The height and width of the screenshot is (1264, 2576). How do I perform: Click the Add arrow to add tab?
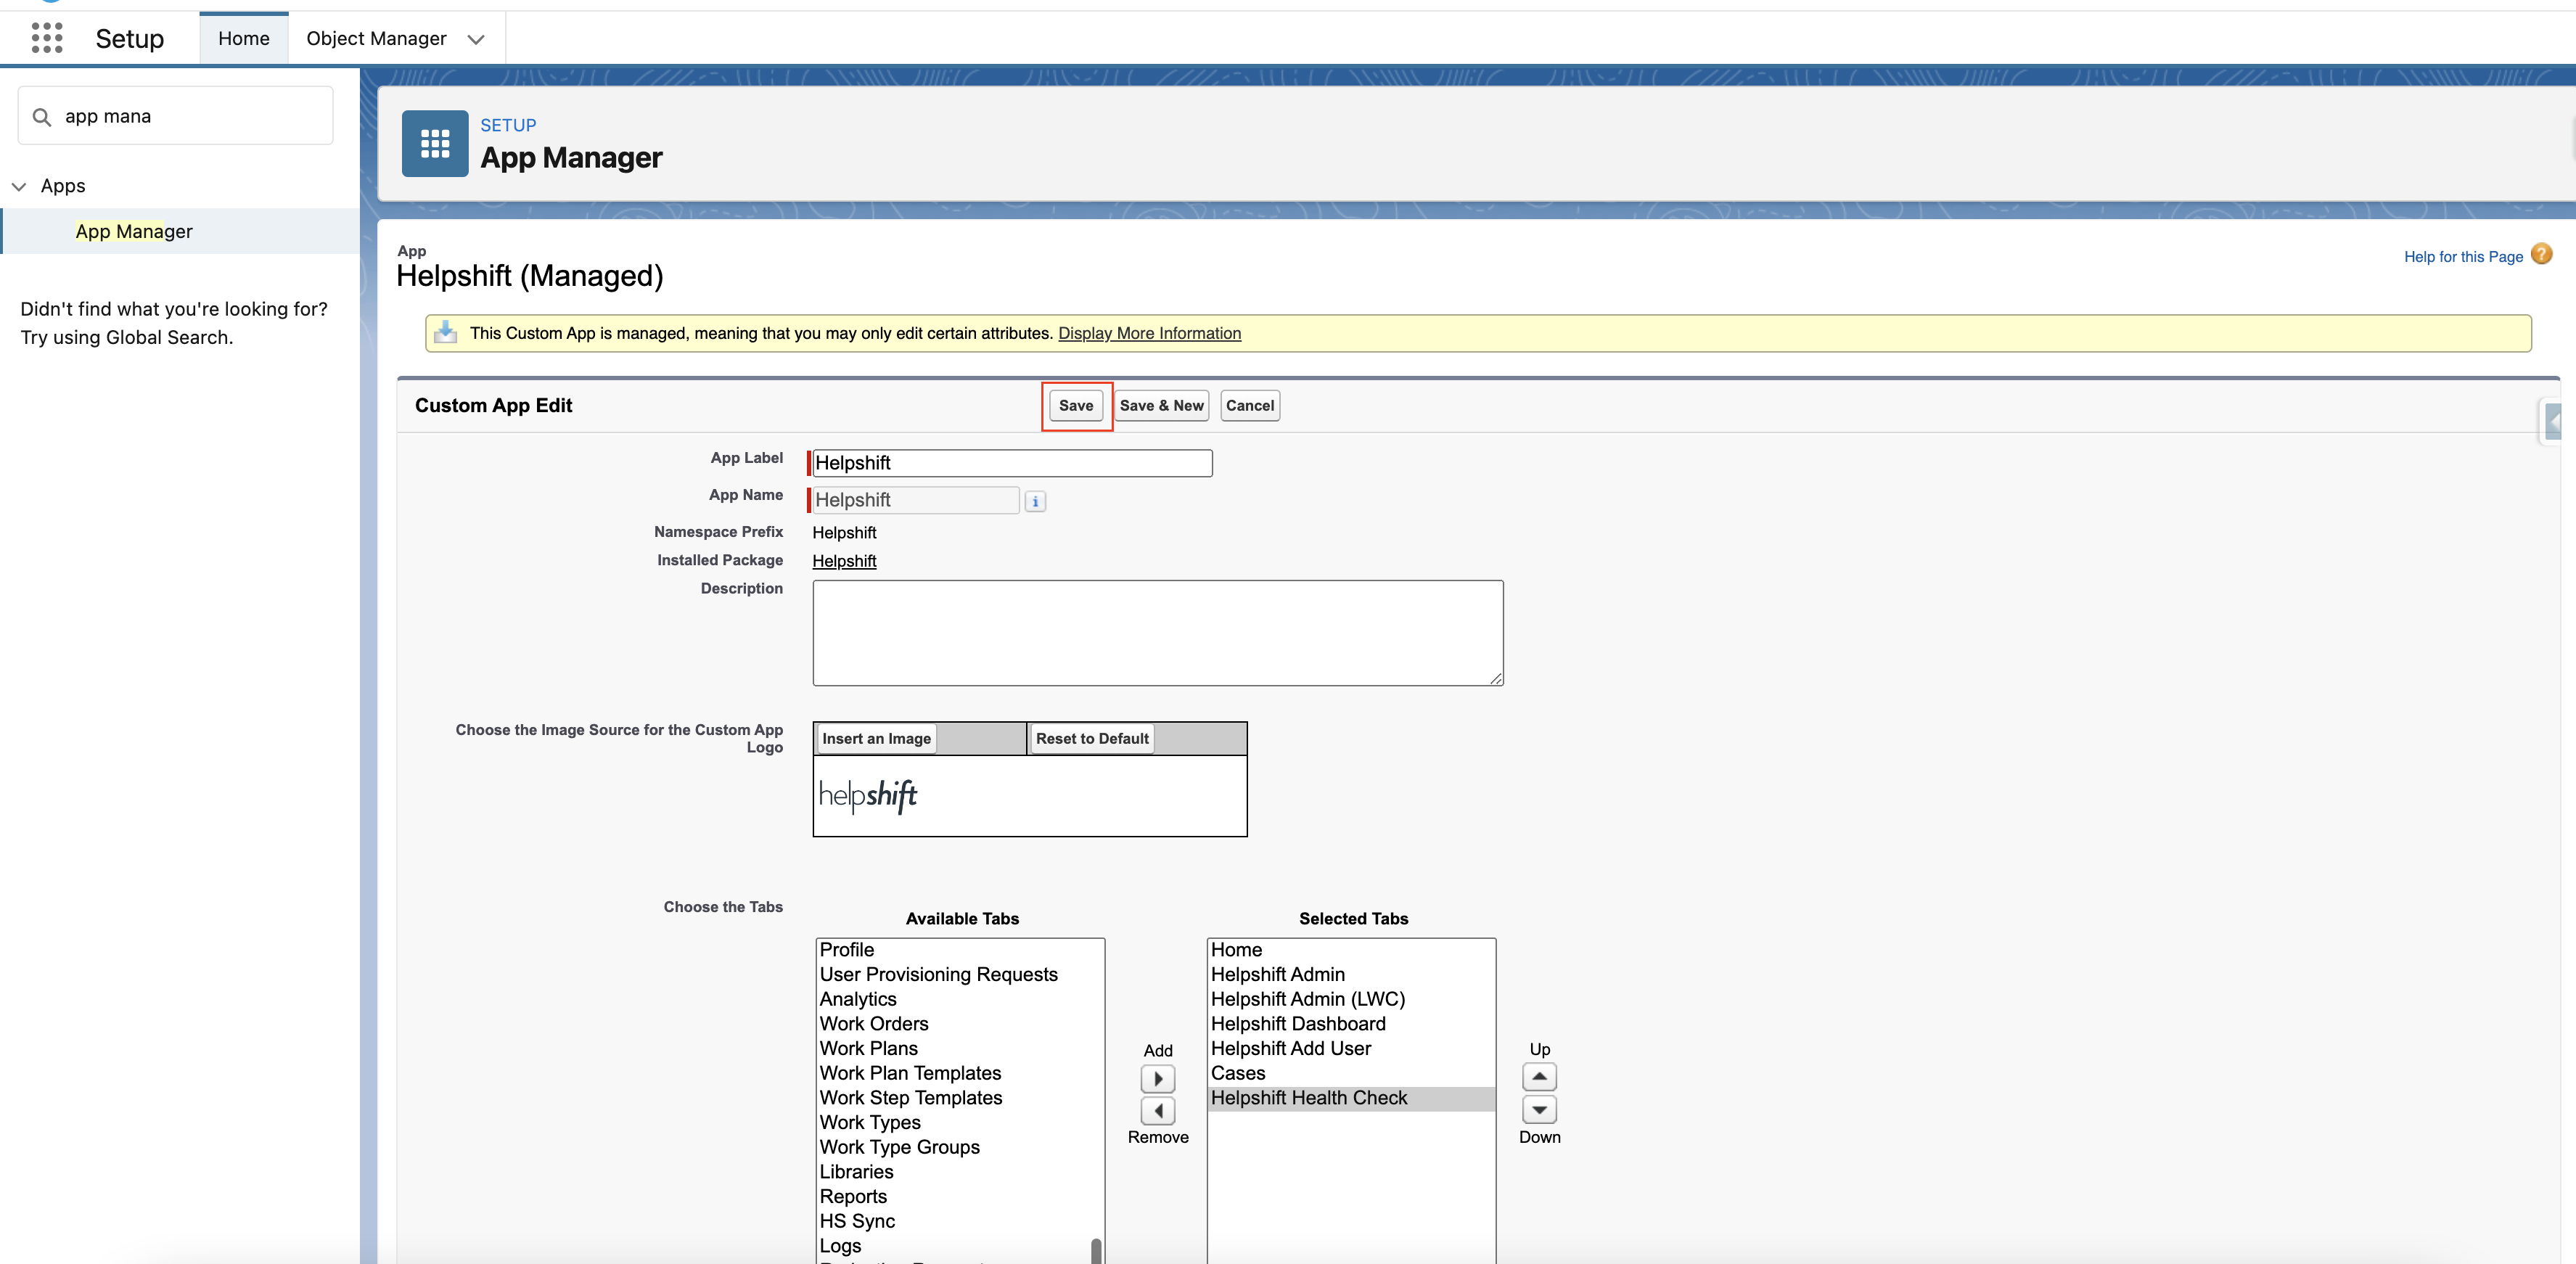[x=1157, y=1078]
